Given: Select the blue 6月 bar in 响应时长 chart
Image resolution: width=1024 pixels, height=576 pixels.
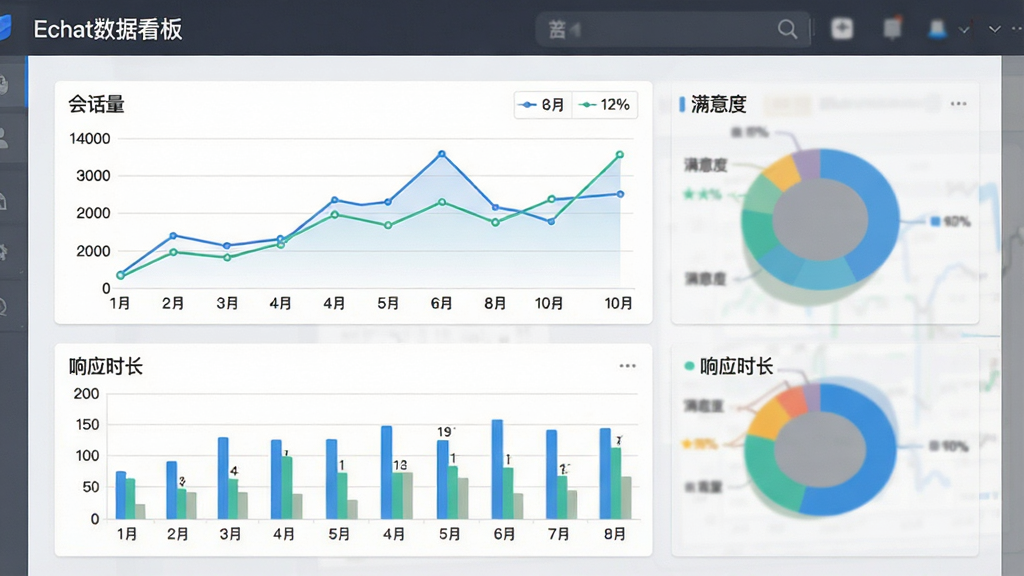Looking at the screenshot, I should (x=498, y=470).
